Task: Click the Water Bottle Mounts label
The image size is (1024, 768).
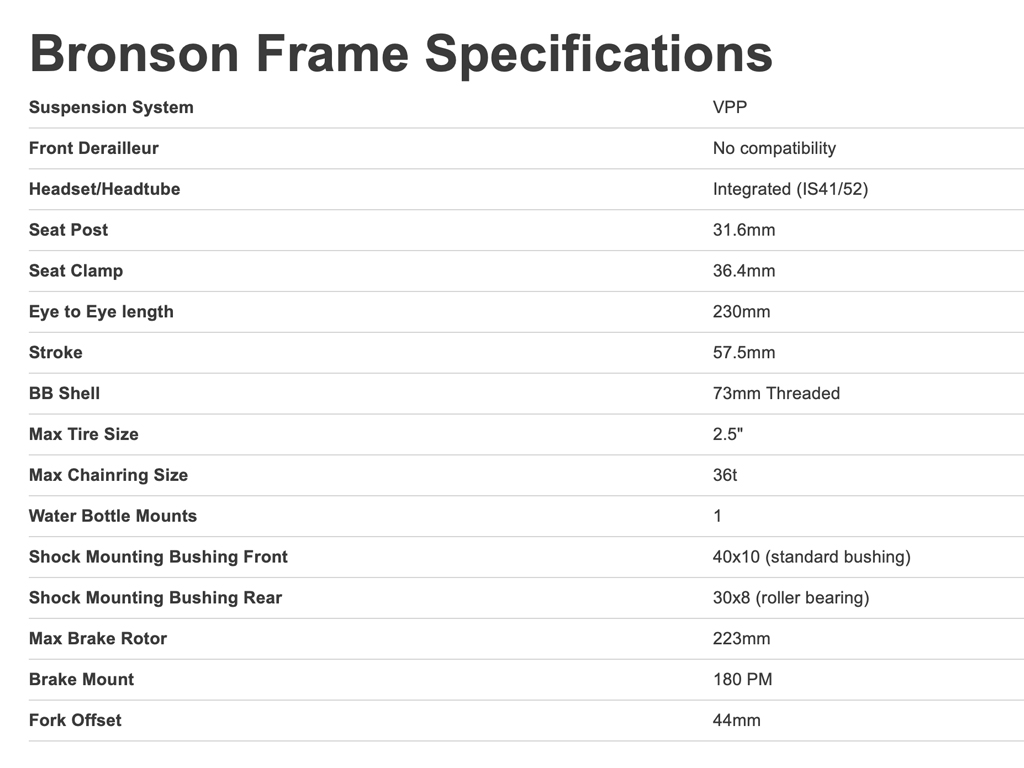Action: click(112, 516)
